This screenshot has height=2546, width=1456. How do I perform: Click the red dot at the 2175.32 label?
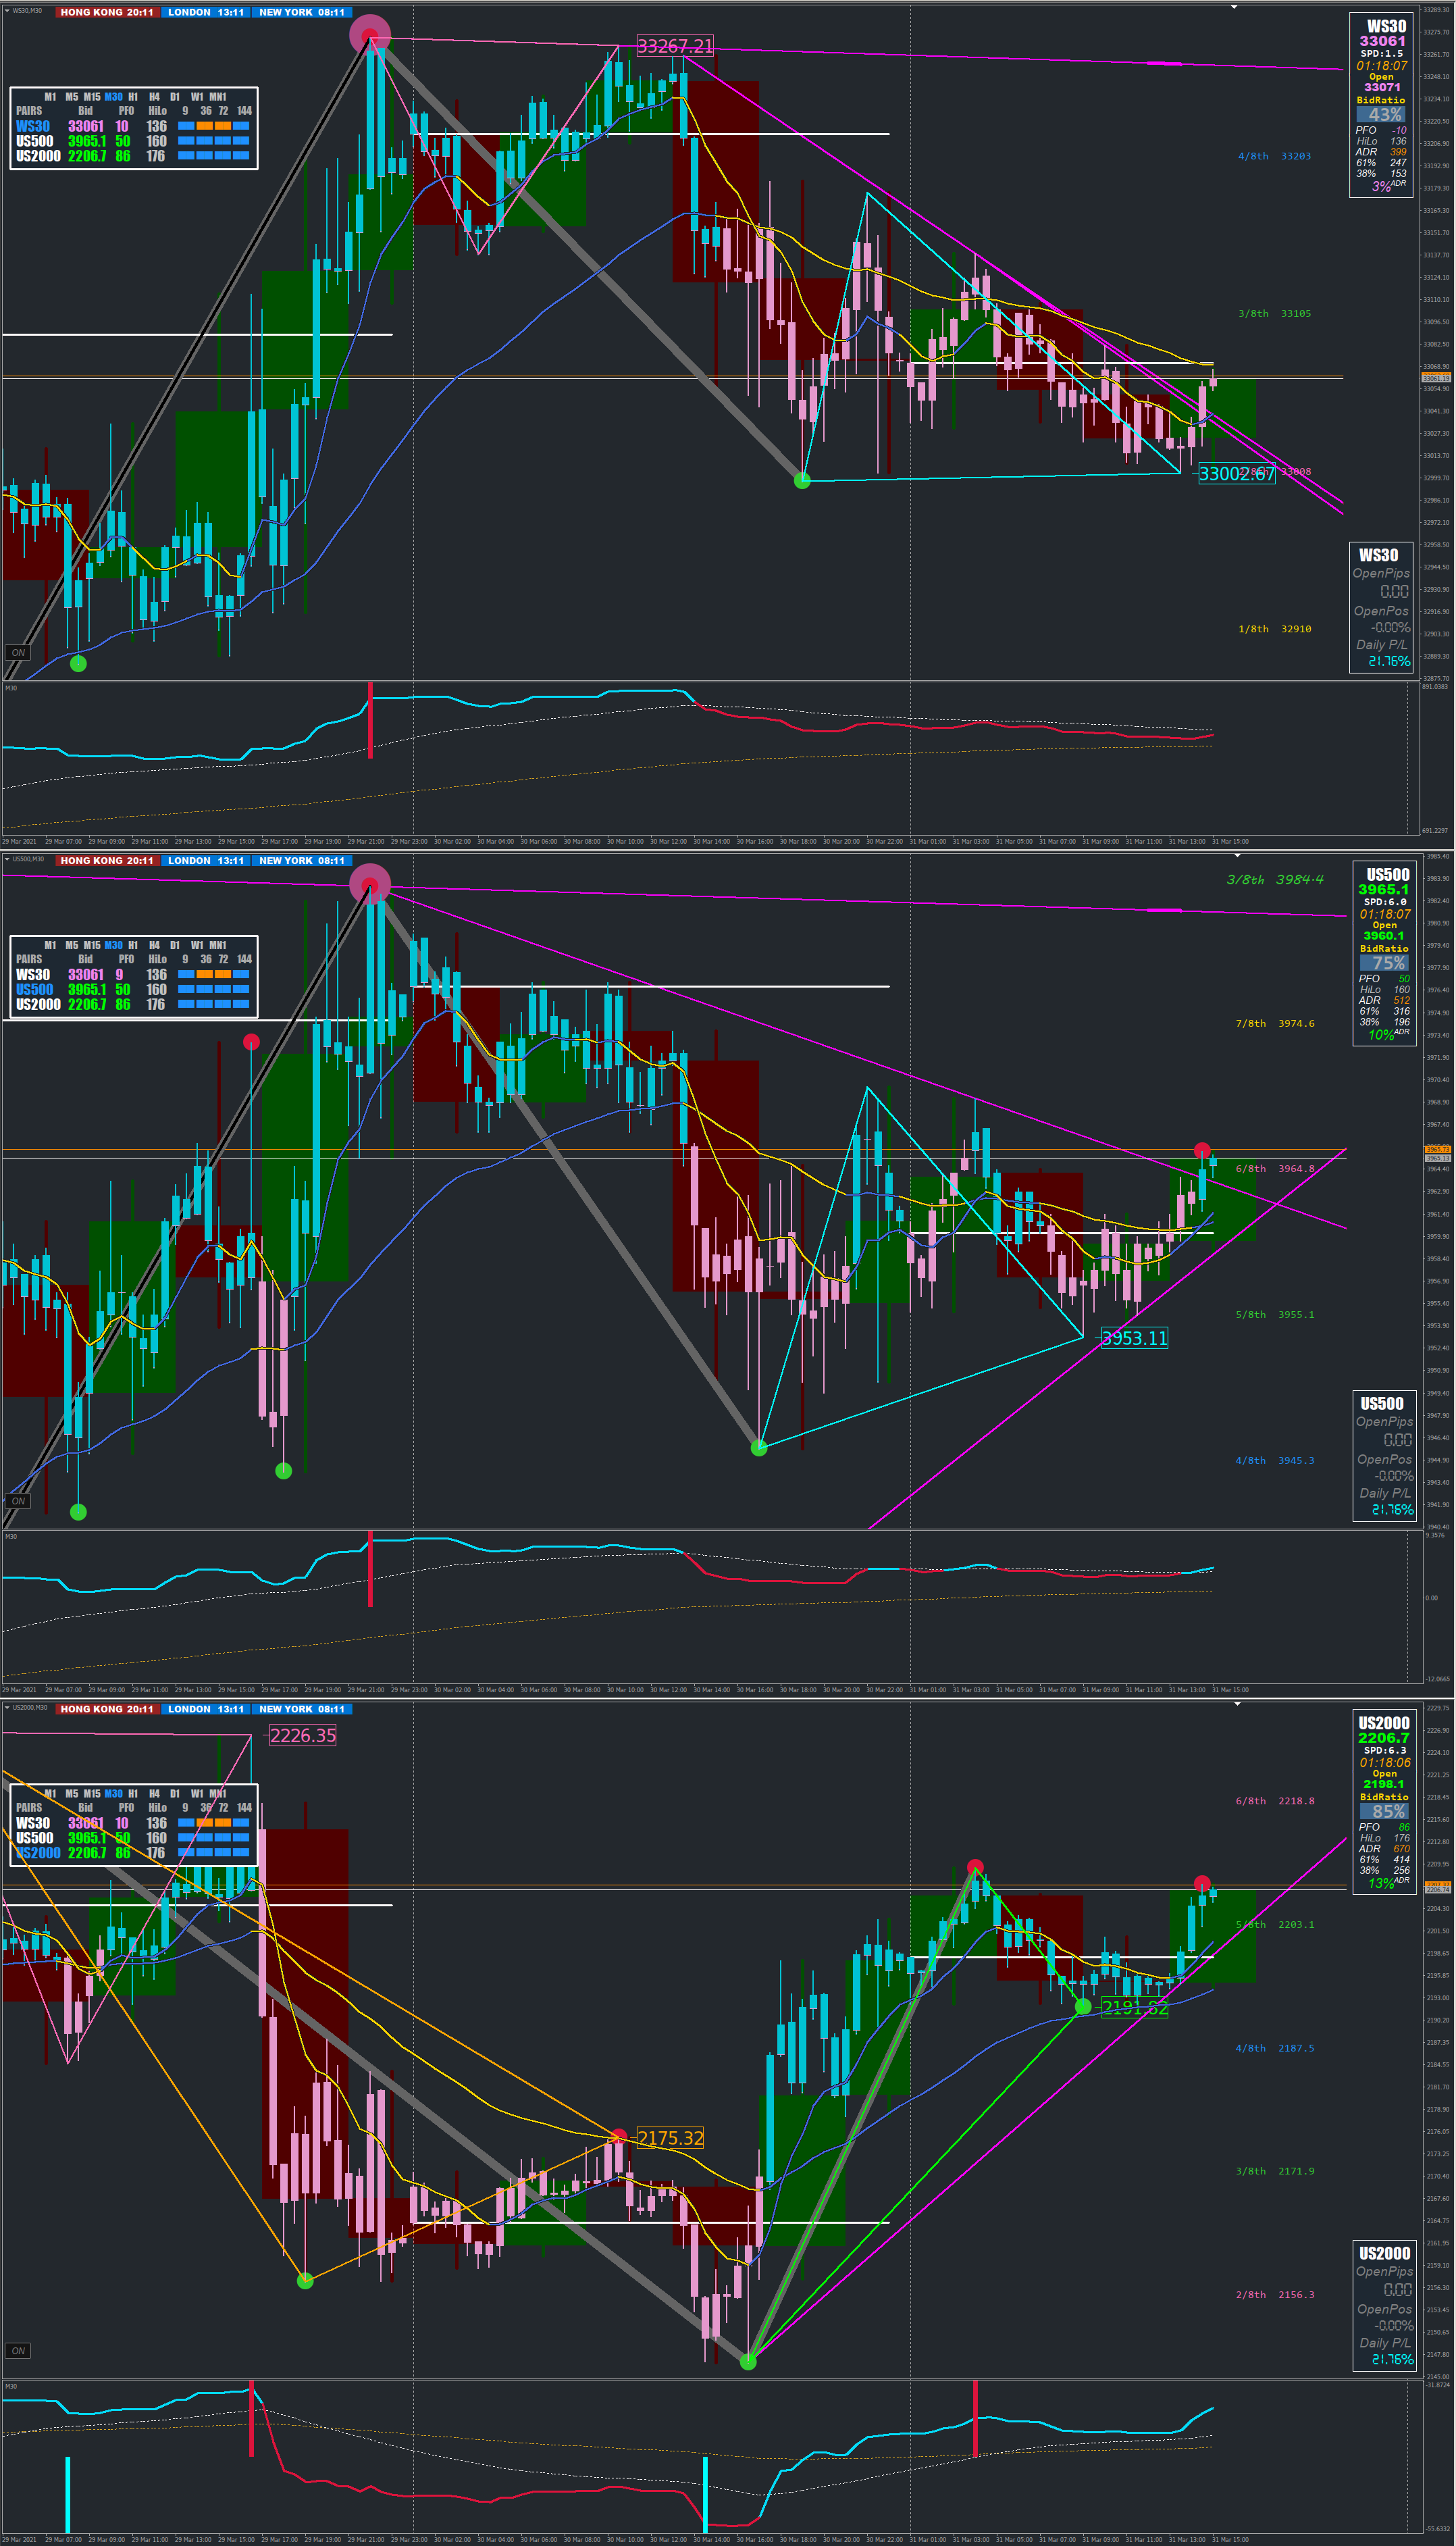tap(619, 2136)
